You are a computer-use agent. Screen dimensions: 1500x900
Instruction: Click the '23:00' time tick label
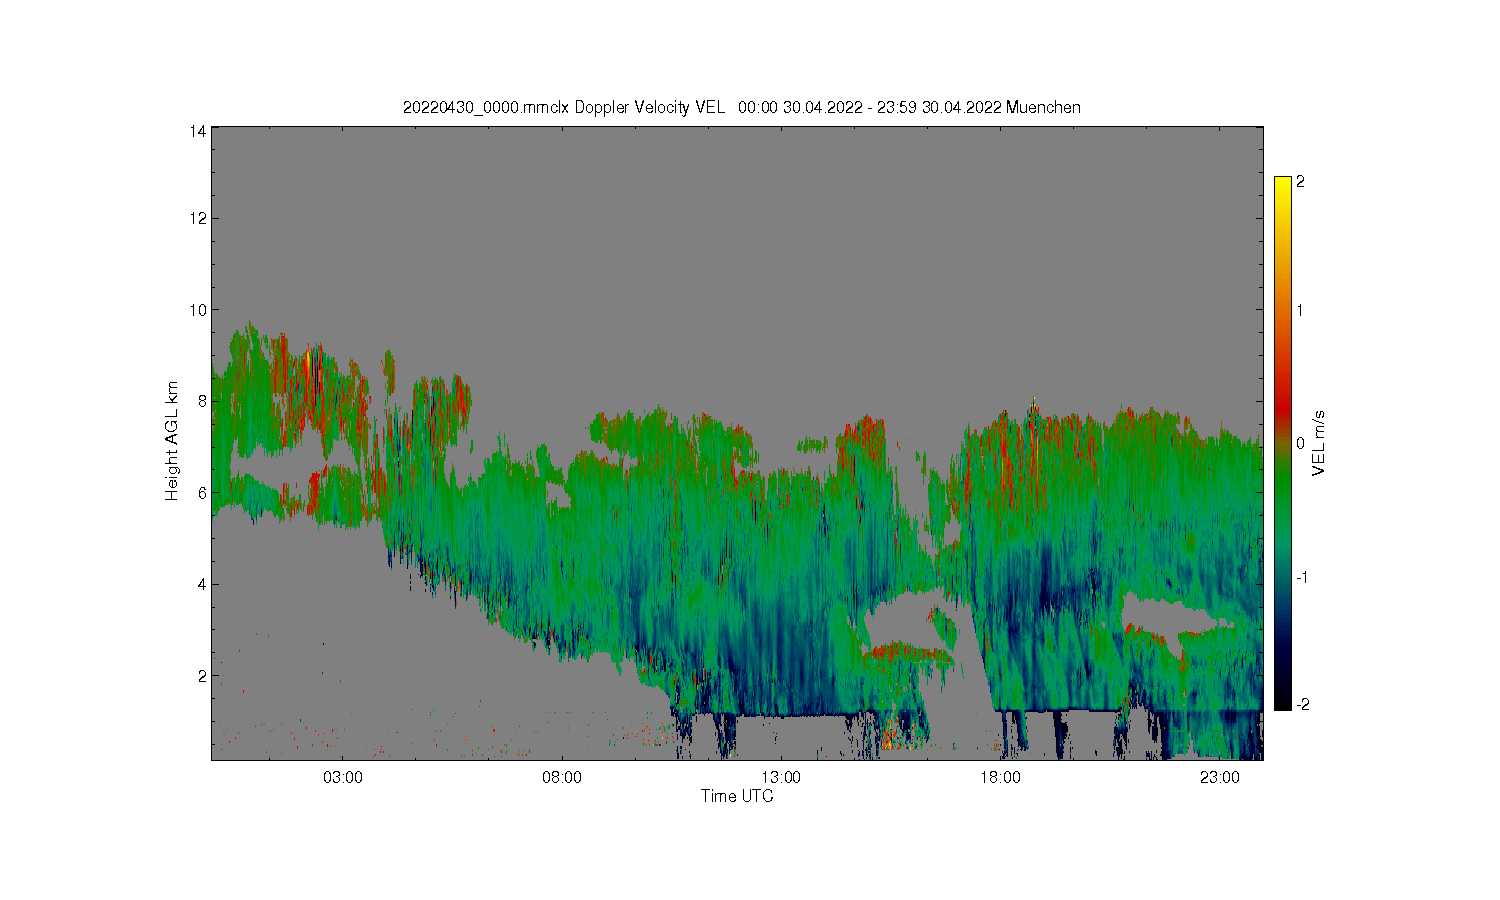pyautogui.click(x=1219, y=778)
